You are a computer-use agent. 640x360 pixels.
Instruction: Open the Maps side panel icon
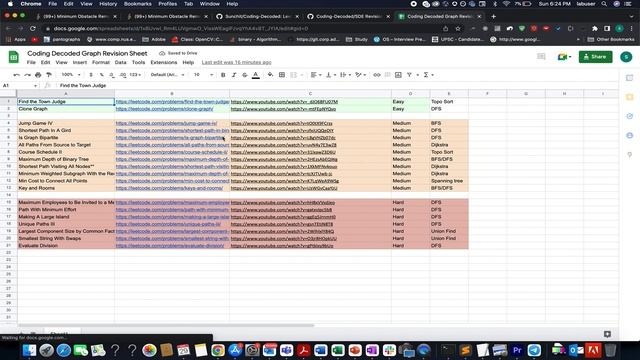(x=629, y=155)
